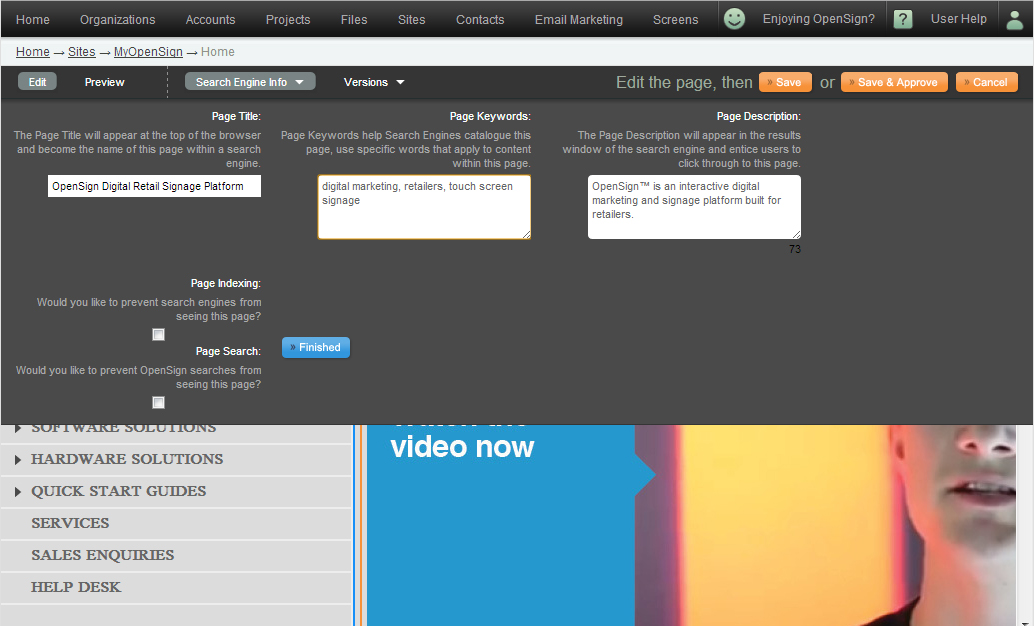Viewport: 1034px width, 626px height.
Task: Open the Email Marketing menu
Action: click(x=578, y=19)
